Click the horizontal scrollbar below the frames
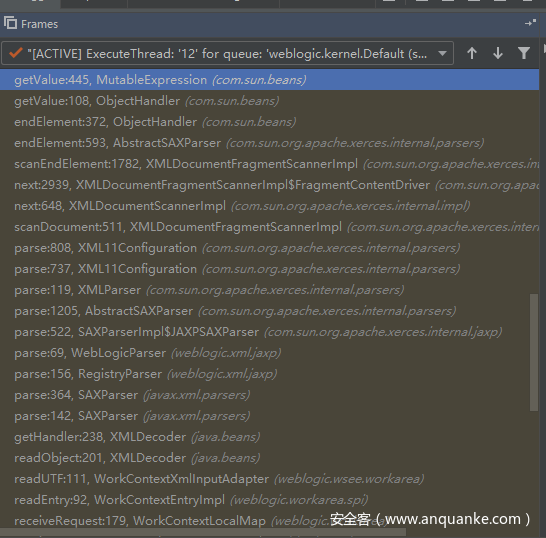 pos(203,532)
